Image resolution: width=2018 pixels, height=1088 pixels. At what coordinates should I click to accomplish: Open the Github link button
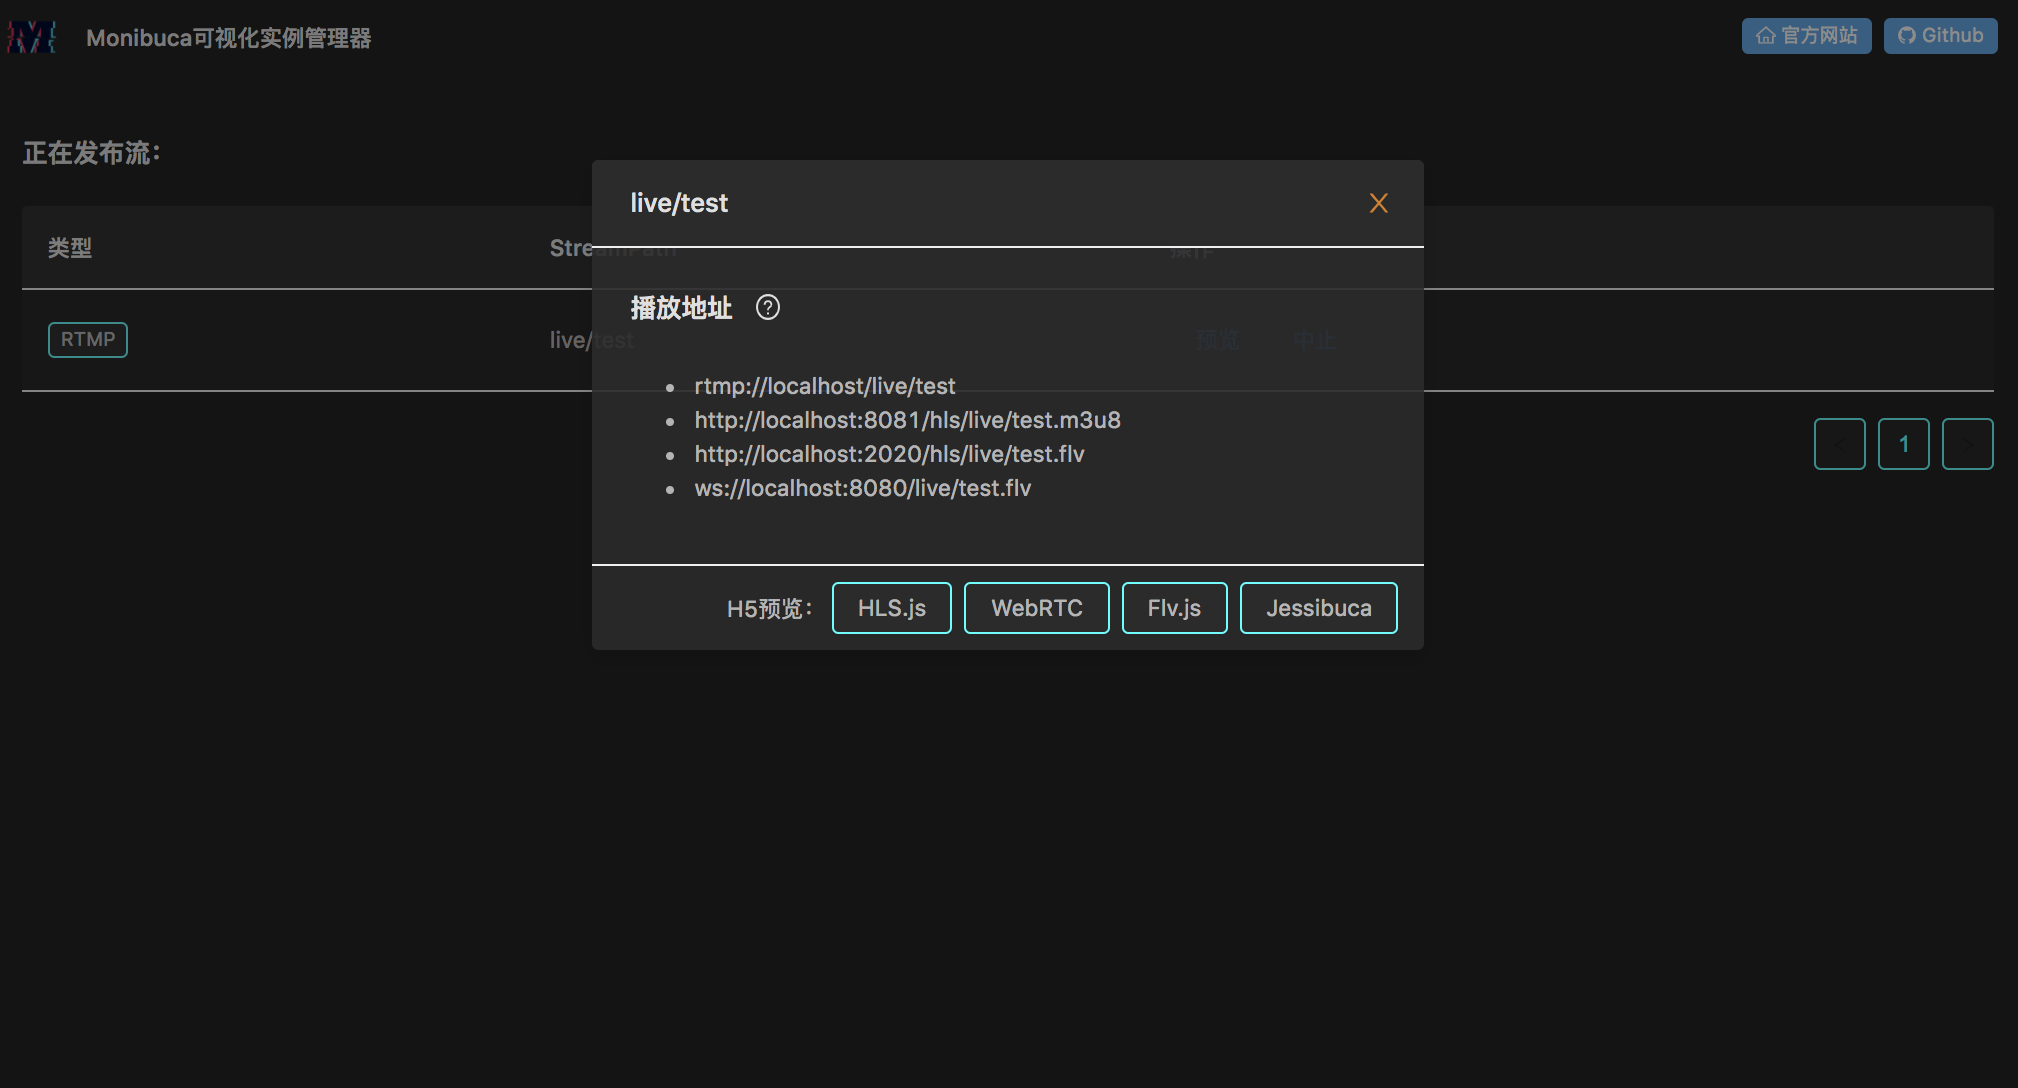click(x=1940, y=36)
